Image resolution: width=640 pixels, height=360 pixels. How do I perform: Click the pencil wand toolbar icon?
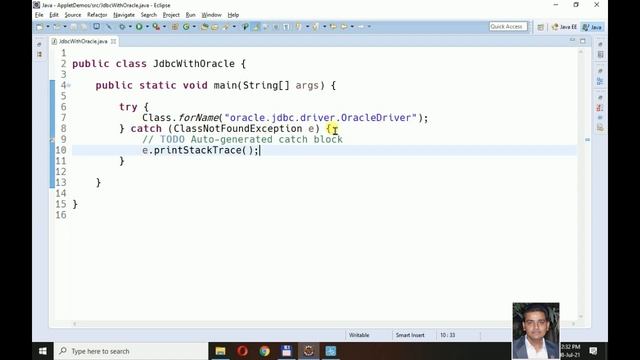click(x=109, y=27)
